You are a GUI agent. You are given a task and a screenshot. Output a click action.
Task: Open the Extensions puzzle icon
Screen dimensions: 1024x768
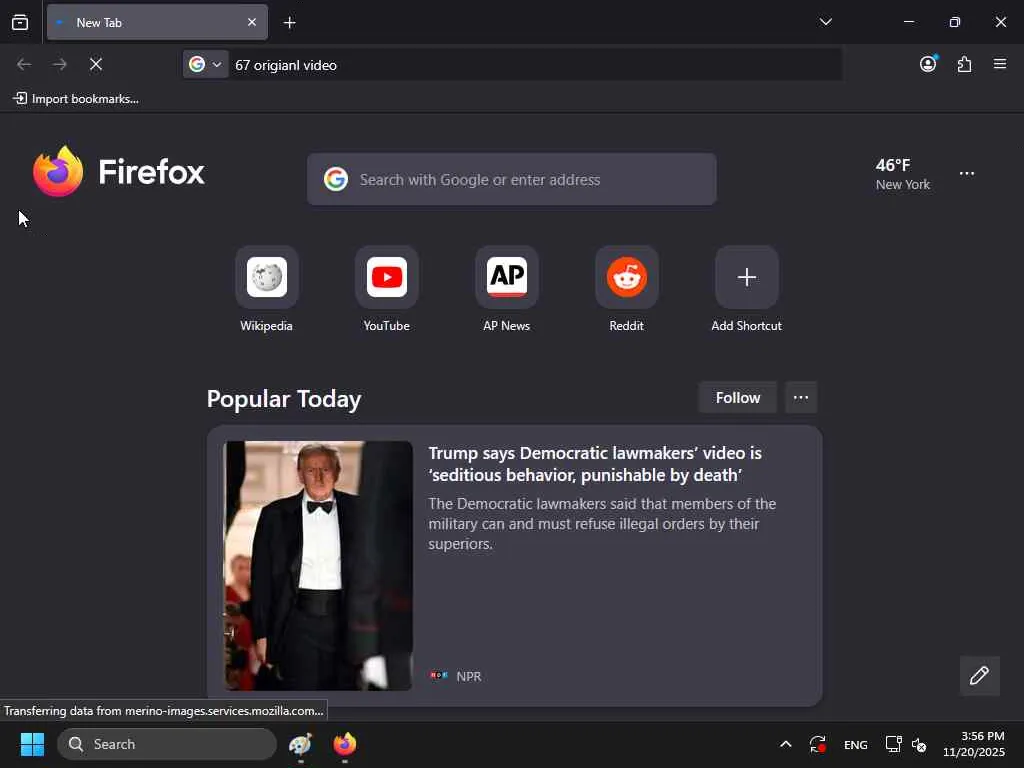[965, 64]
